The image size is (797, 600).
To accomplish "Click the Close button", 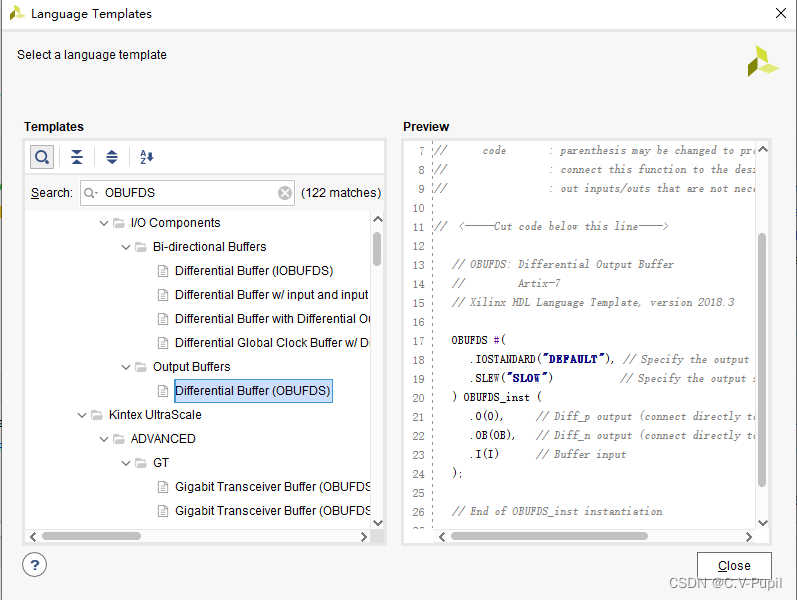I will coord(734,565).
